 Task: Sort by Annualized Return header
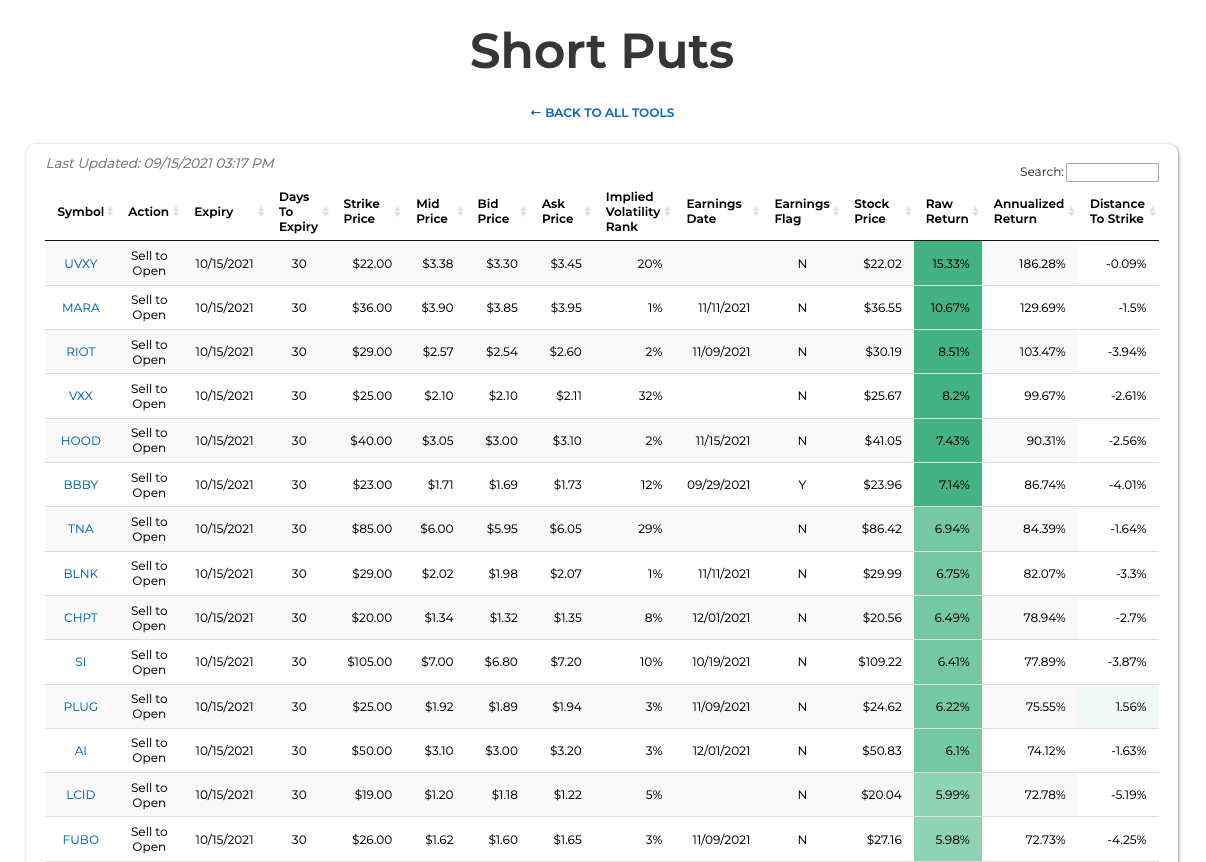[x=1028, y=212]
